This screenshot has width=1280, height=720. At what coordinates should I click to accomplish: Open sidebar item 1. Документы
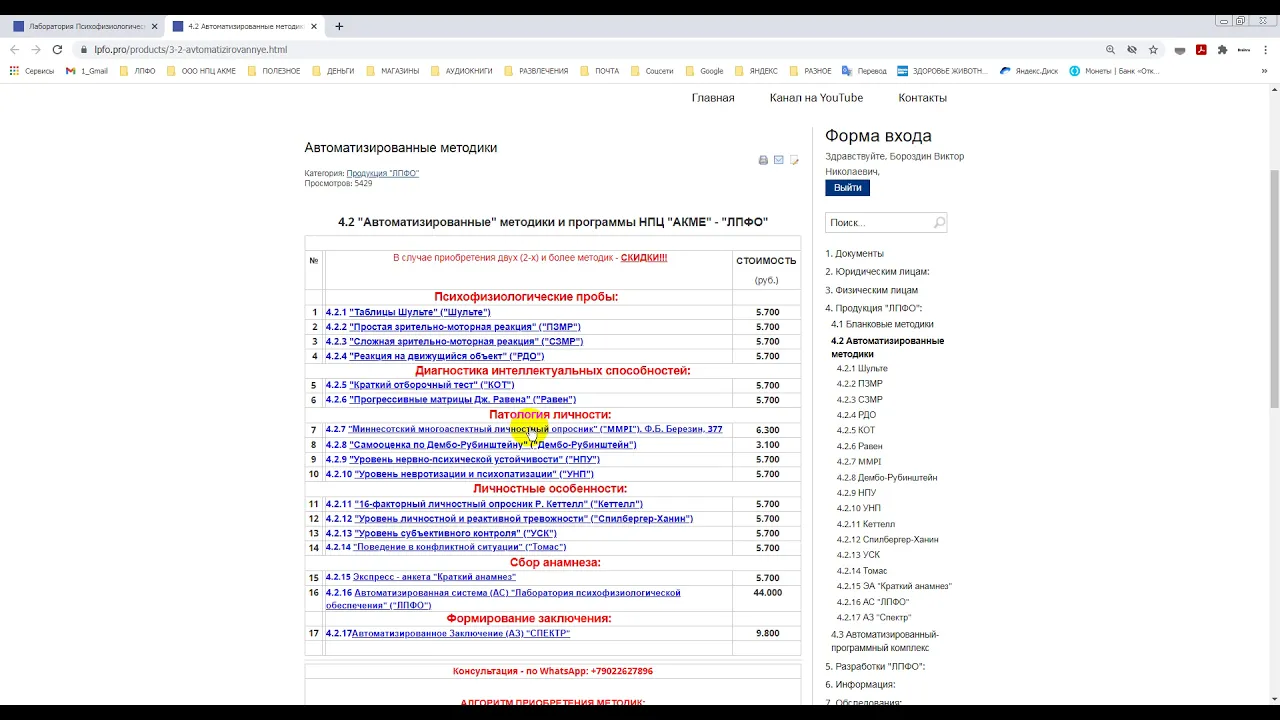pos(855,254)
